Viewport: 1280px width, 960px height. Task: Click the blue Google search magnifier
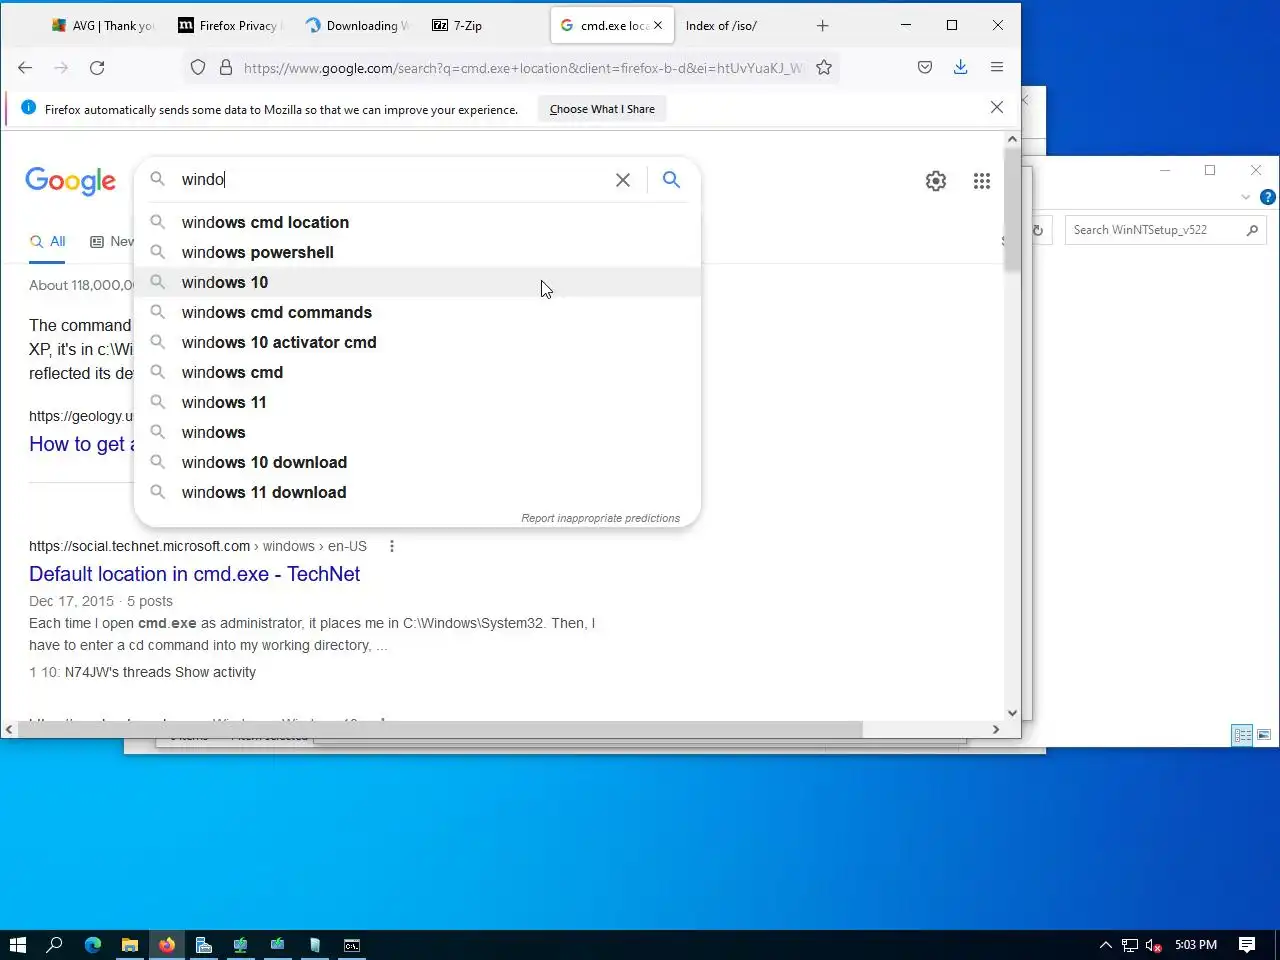click(x=672, y=179)
